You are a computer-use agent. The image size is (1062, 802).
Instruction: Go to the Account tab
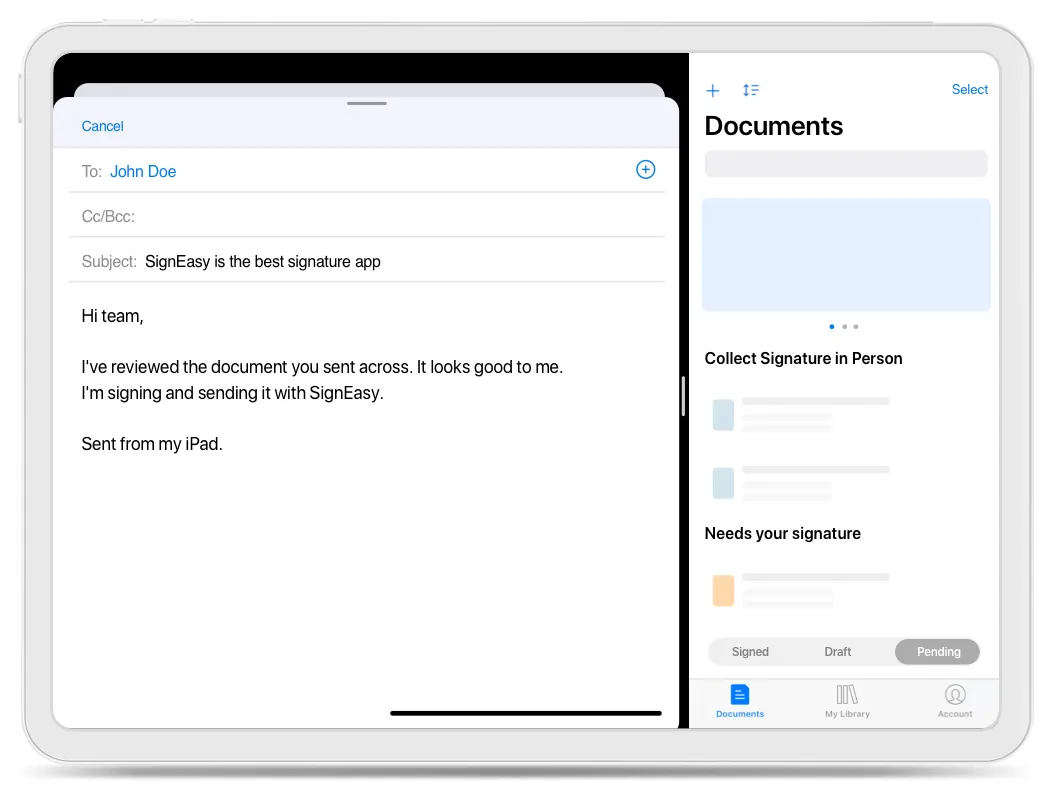pyautogui.click(x=955, y=701)
